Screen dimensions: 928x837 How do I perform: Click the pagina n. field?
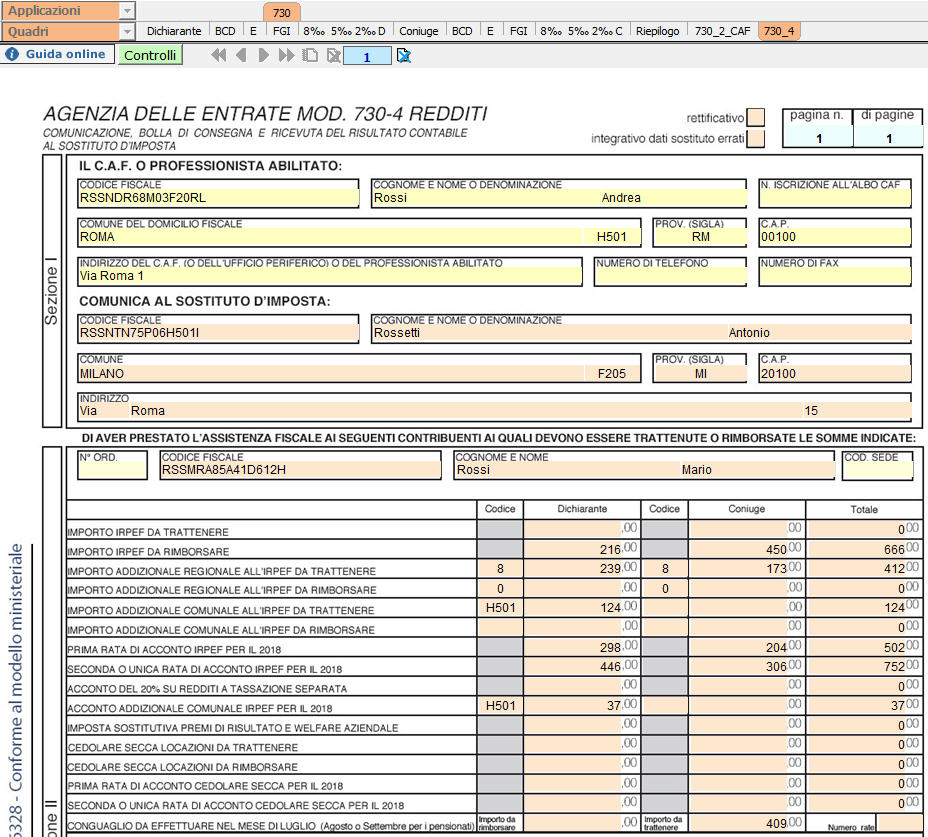(818, 139)
